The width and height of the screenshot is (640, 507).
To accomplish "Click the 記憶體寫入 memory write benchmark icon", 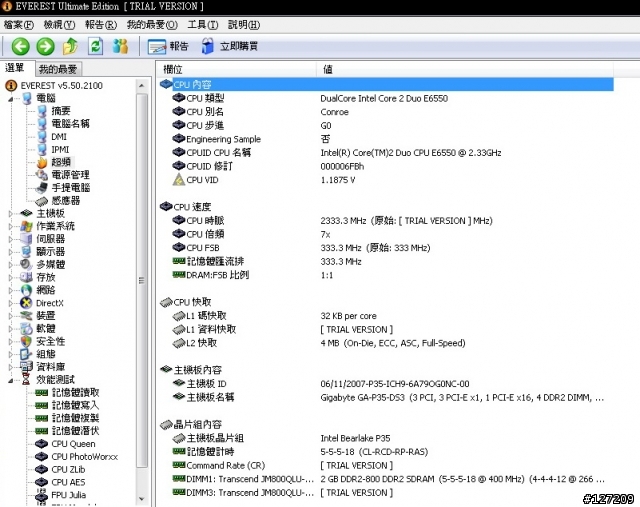I will [x=42, y=405].
